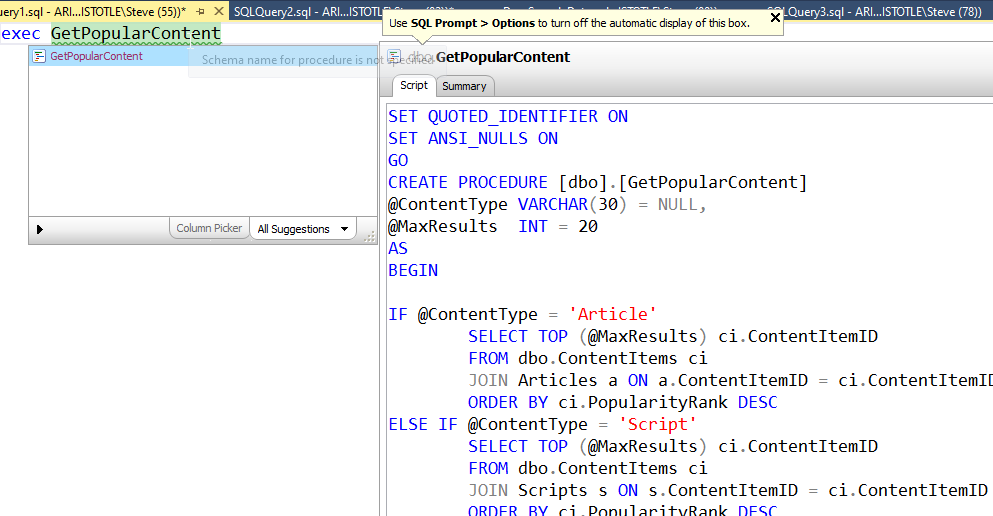Select the All Suggestions filter tab
This screenshot has width=993, height=516.
[293, 229]
